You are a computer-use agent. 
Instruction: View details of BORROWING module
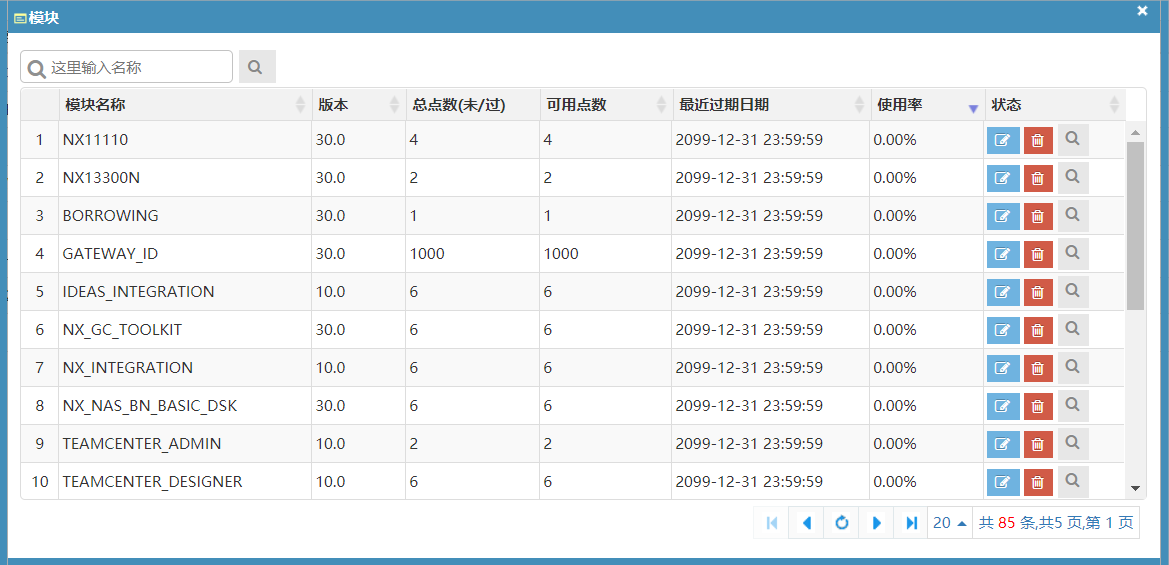click(1073, 216)
